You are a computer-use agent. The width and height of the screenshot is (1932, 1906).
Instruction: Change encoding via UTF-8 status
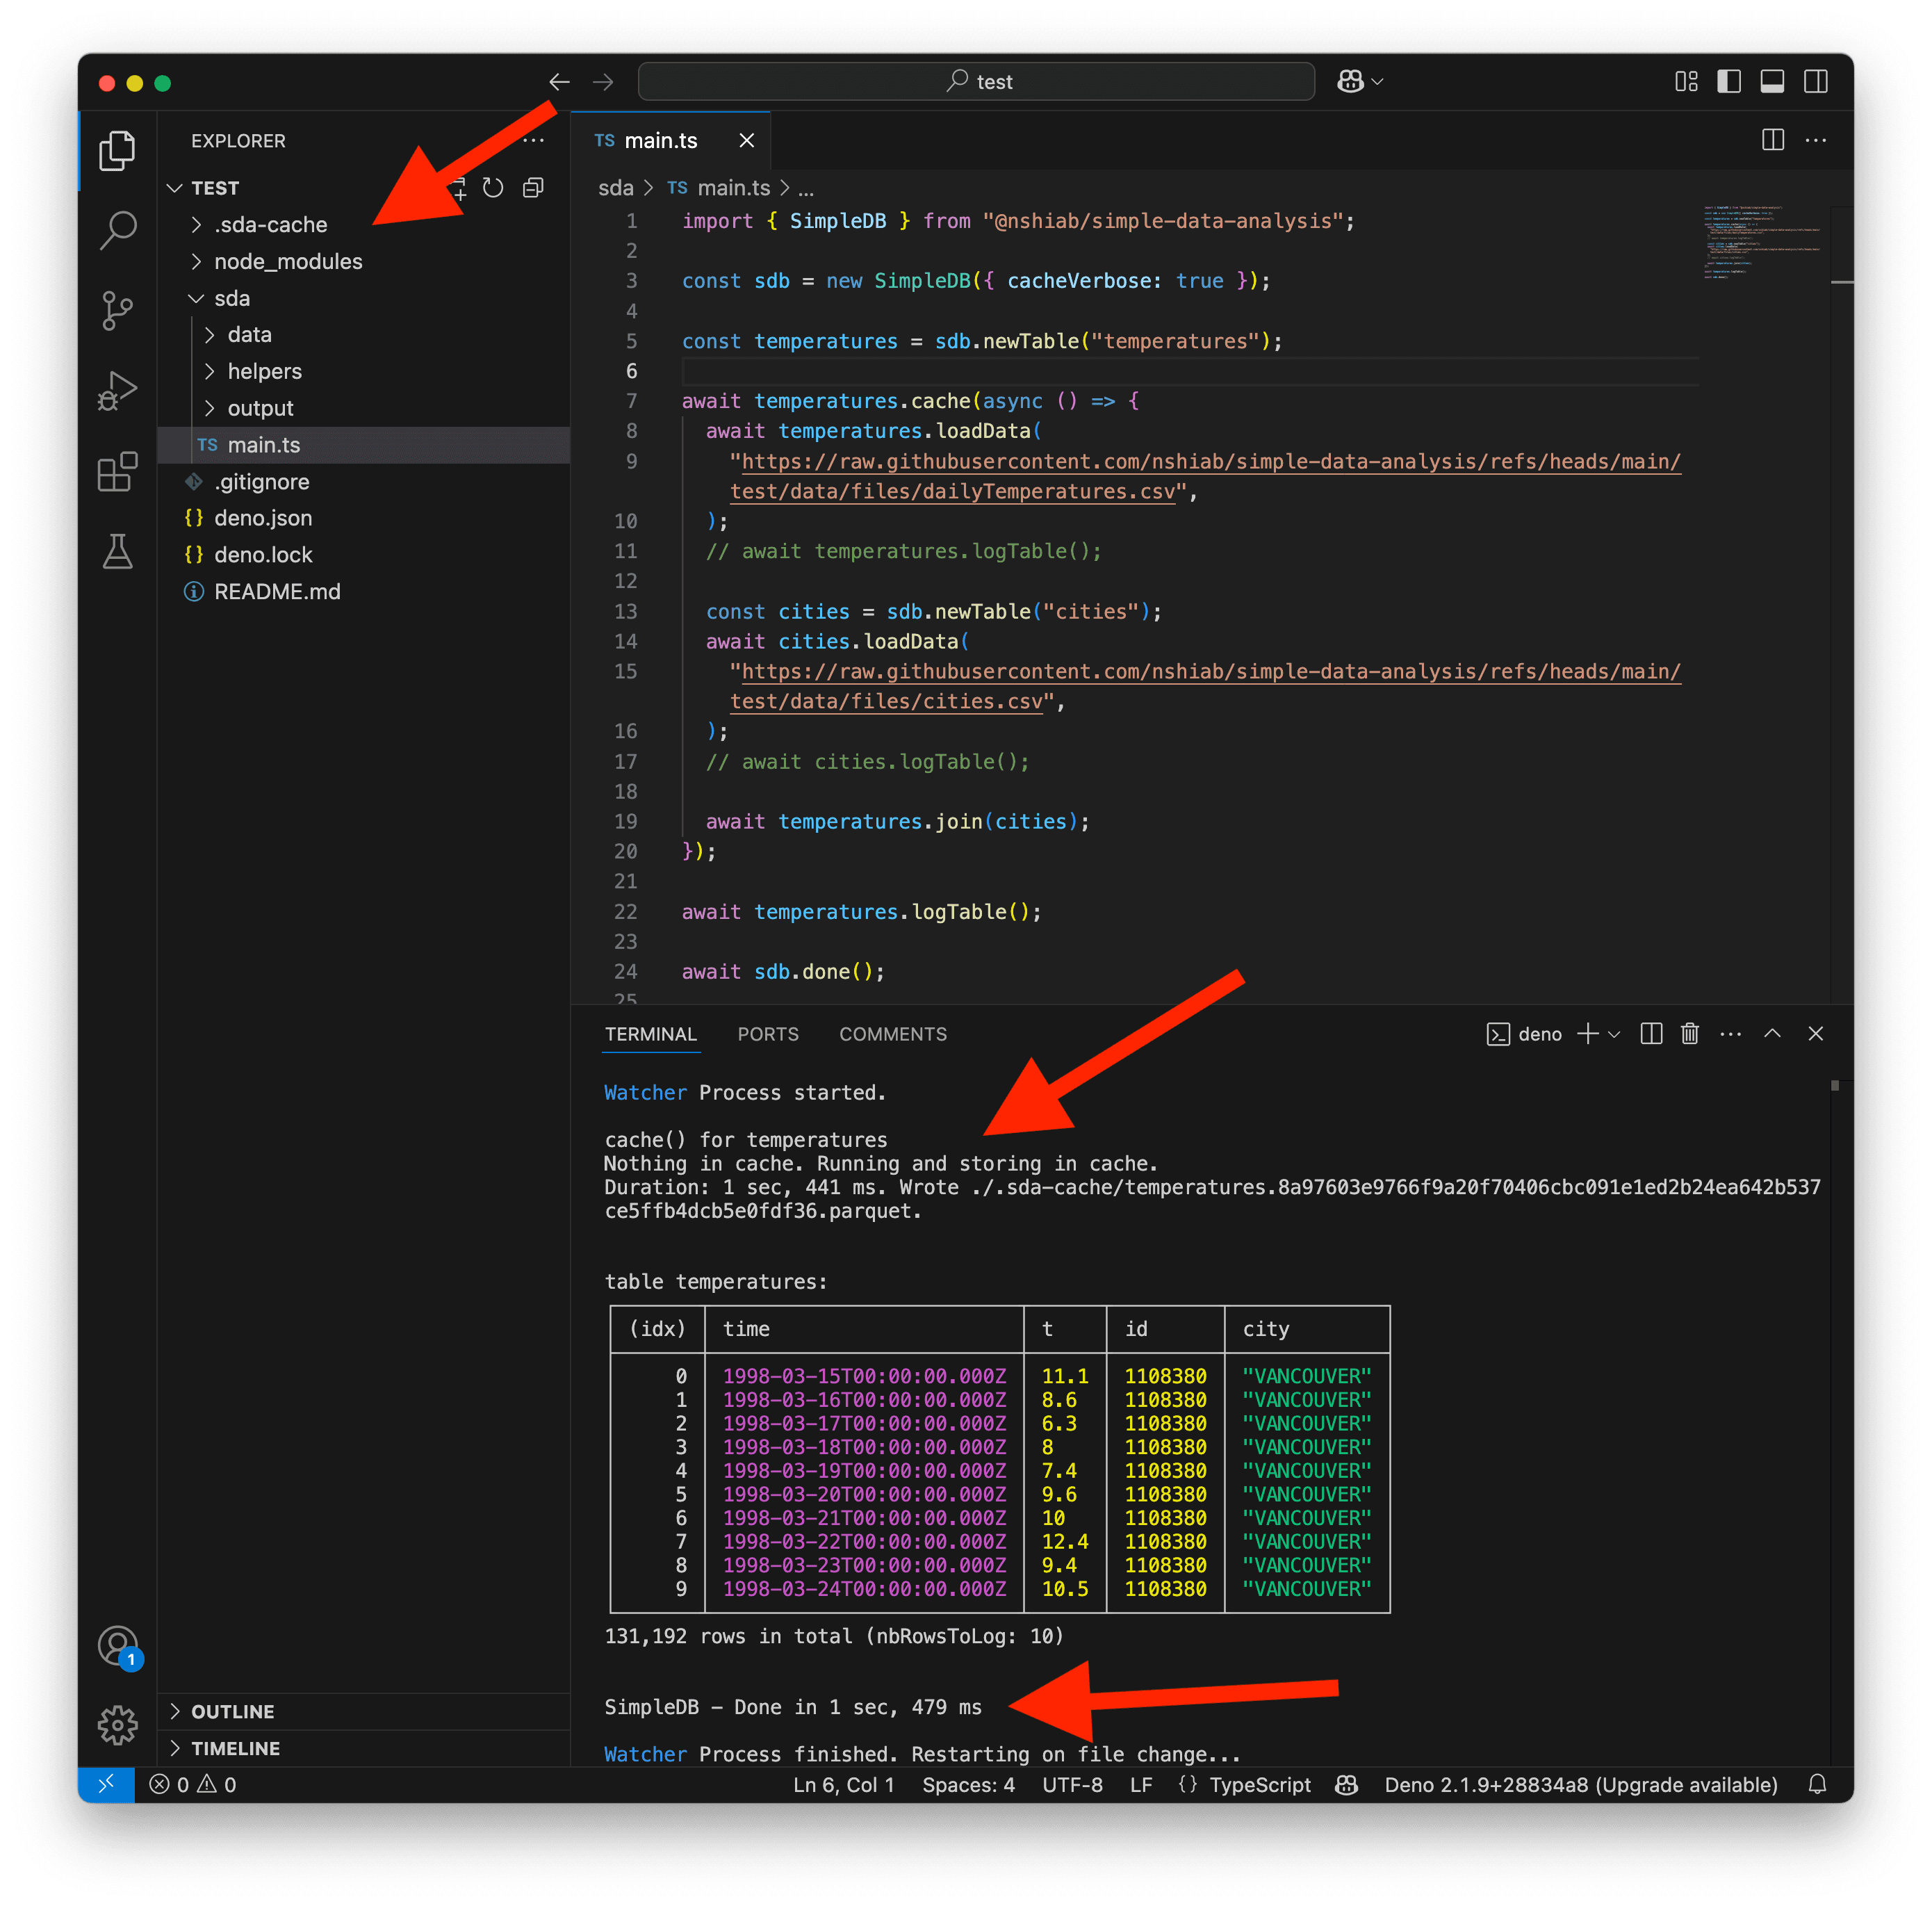(1072, 1785)
